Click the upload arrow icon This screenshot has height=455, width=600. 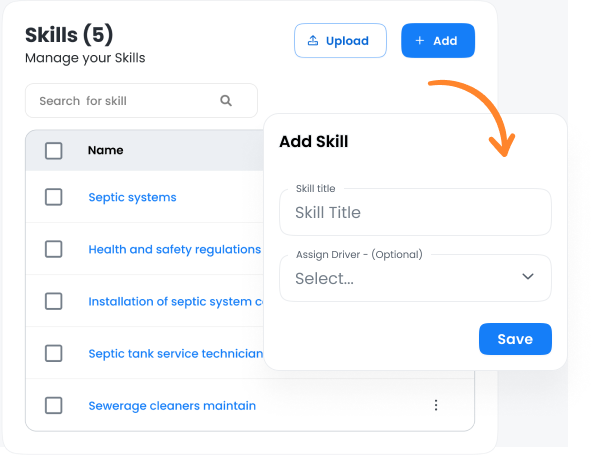coord(313,41)
